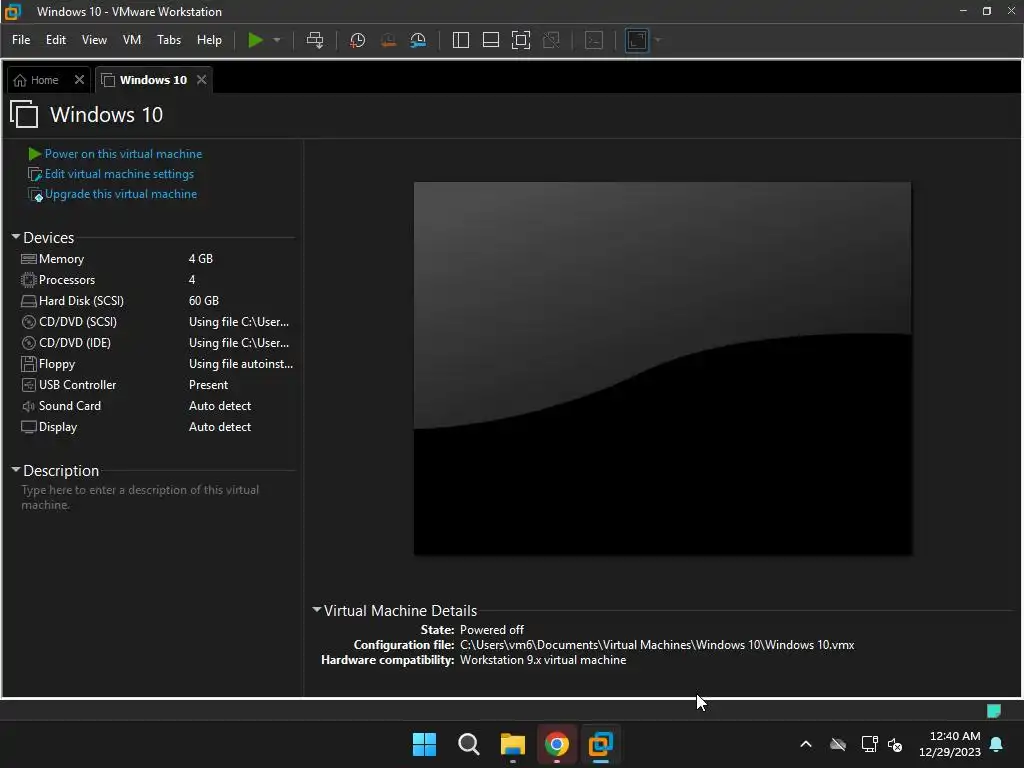Open the notifications bell icon
This screenshot has width=1024, height=768.
click(x=997, y=744)
